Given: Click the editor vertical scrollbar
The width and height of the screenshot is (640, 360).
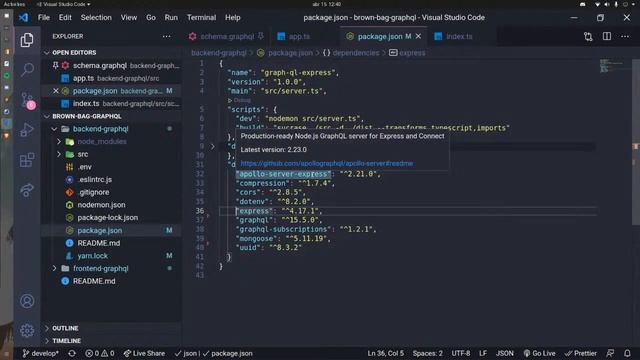Looking at the screenshot, I should click(x=636, y=142).
